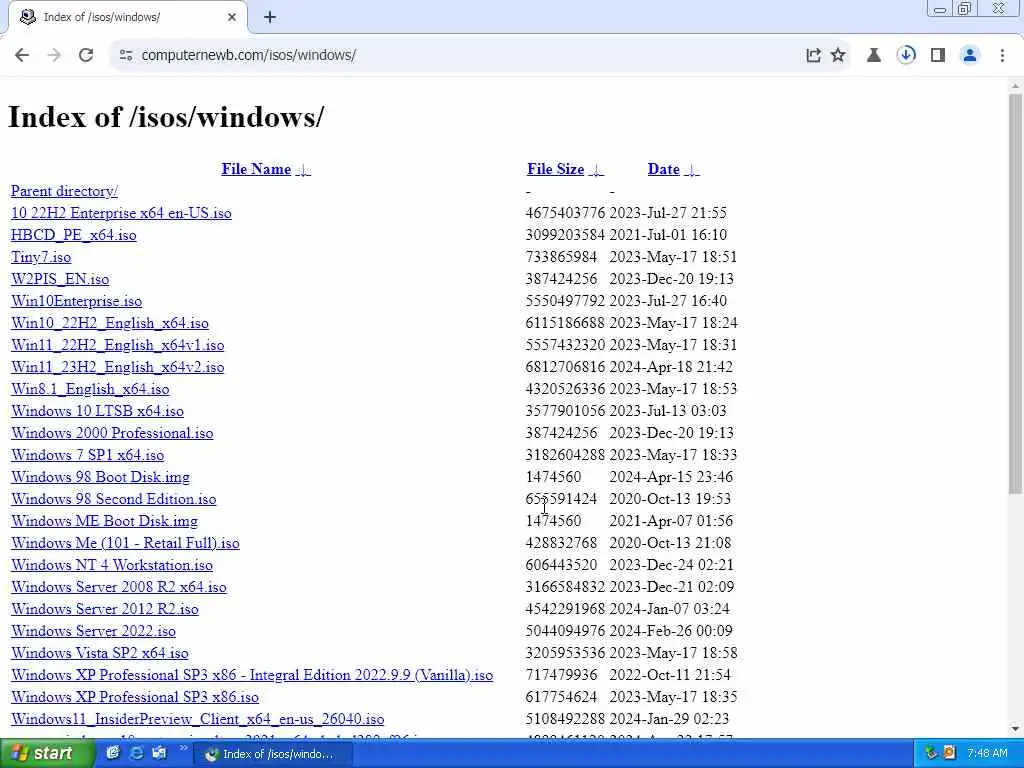Image resolution: width=1024 pixels, height=768 pixels.
Task: Click network tray icon
Action: click(x=931, y=754)
